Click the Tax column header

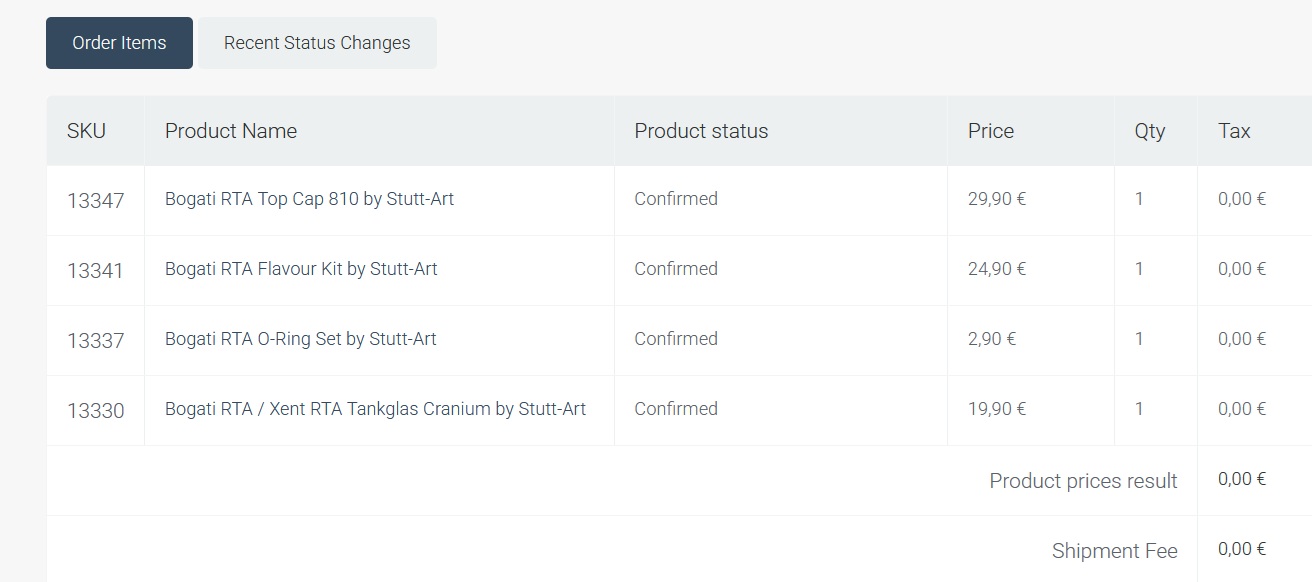1234,131
